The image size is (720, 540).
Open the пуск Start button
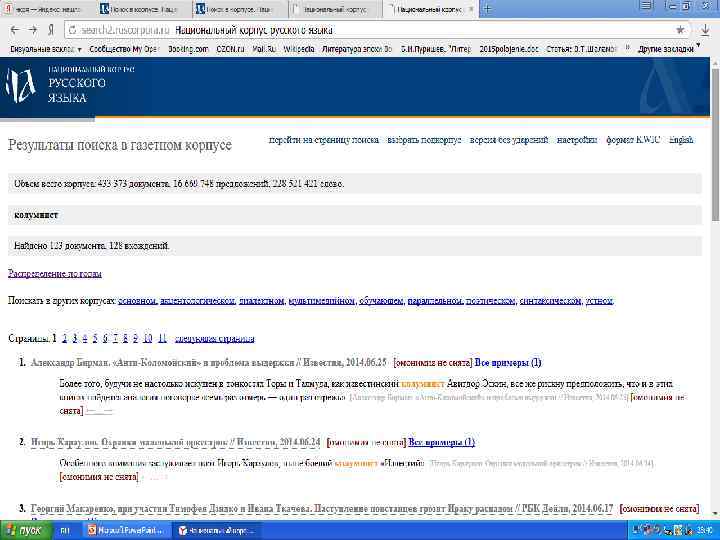tap(26, 531)
